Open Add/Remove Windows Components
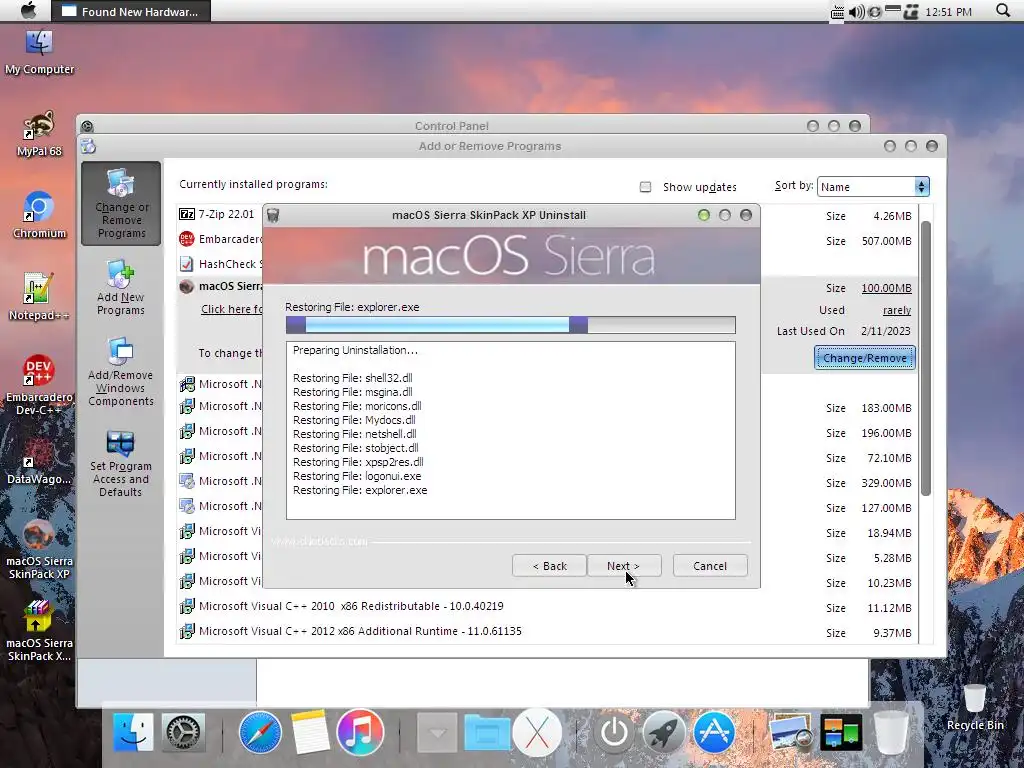Screen dimensions: 1024x768 [x=121, y=372]
